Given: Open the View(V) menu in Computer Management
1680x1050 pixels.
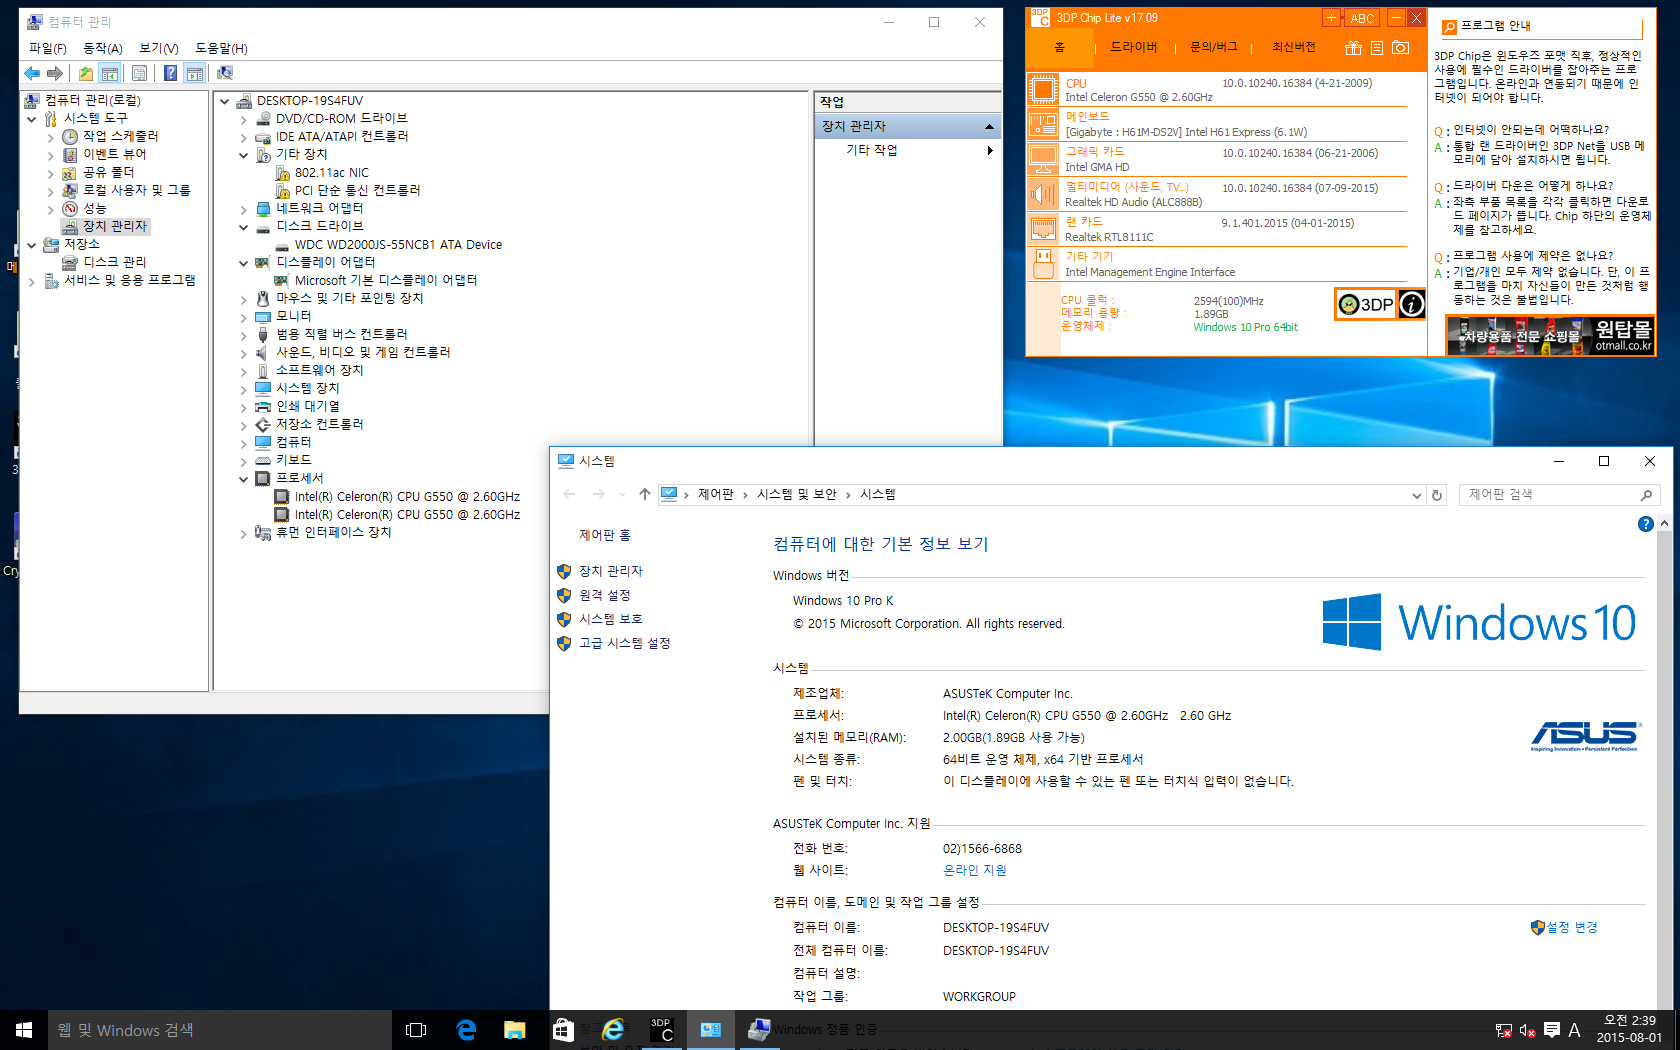Looking at the screenshot, I should point(158,48).
